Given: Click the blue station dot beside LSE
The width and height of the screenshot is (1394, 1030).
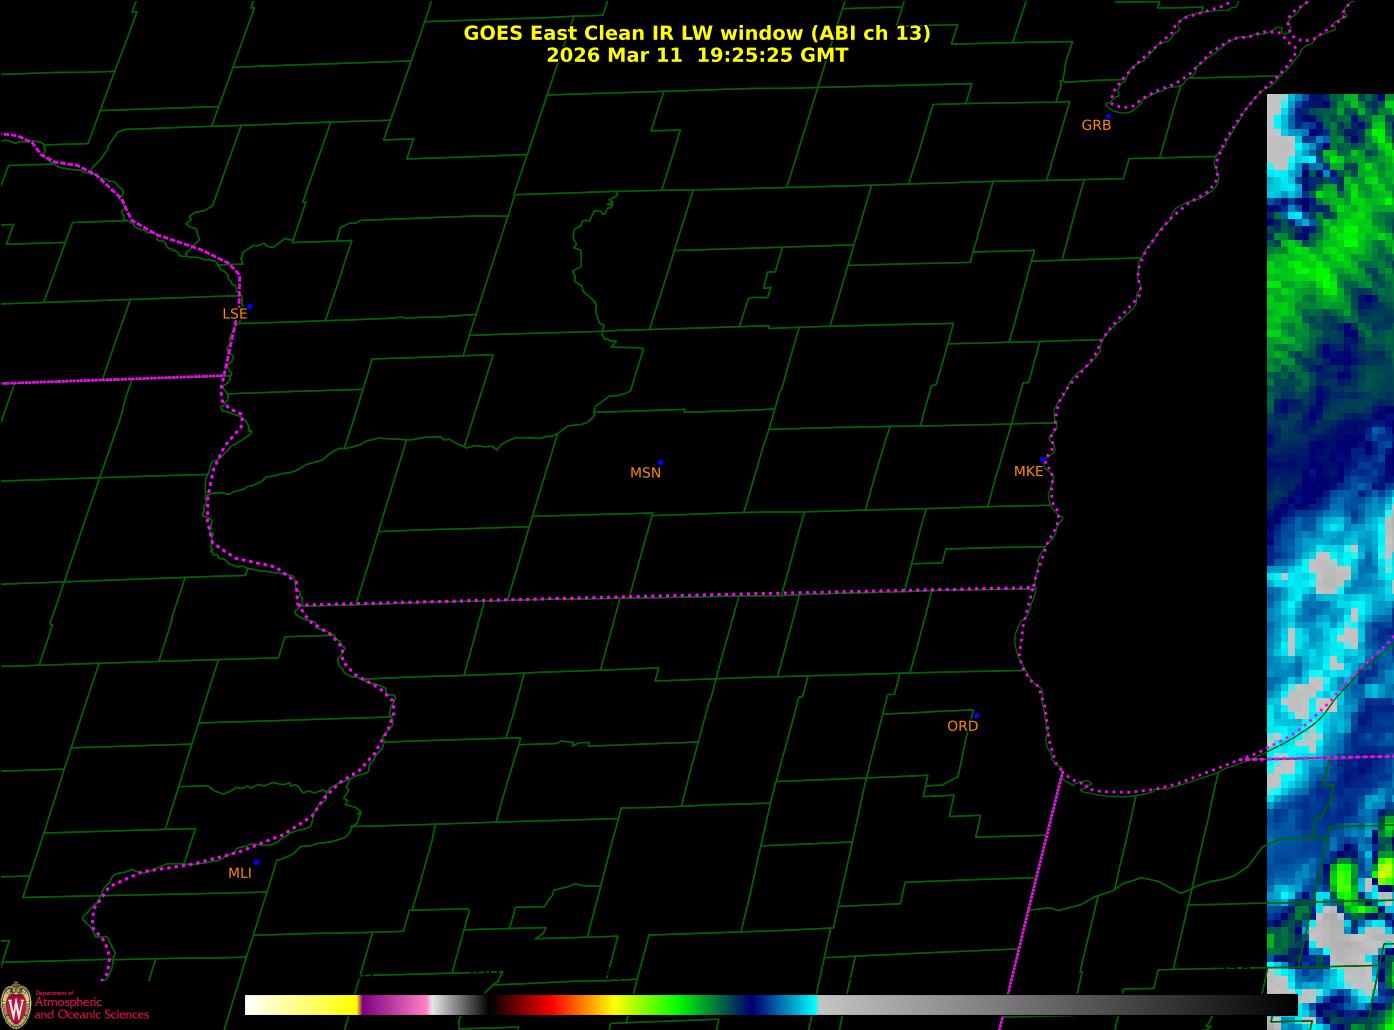Looking at the screenshot, I should tap(249, 306).
